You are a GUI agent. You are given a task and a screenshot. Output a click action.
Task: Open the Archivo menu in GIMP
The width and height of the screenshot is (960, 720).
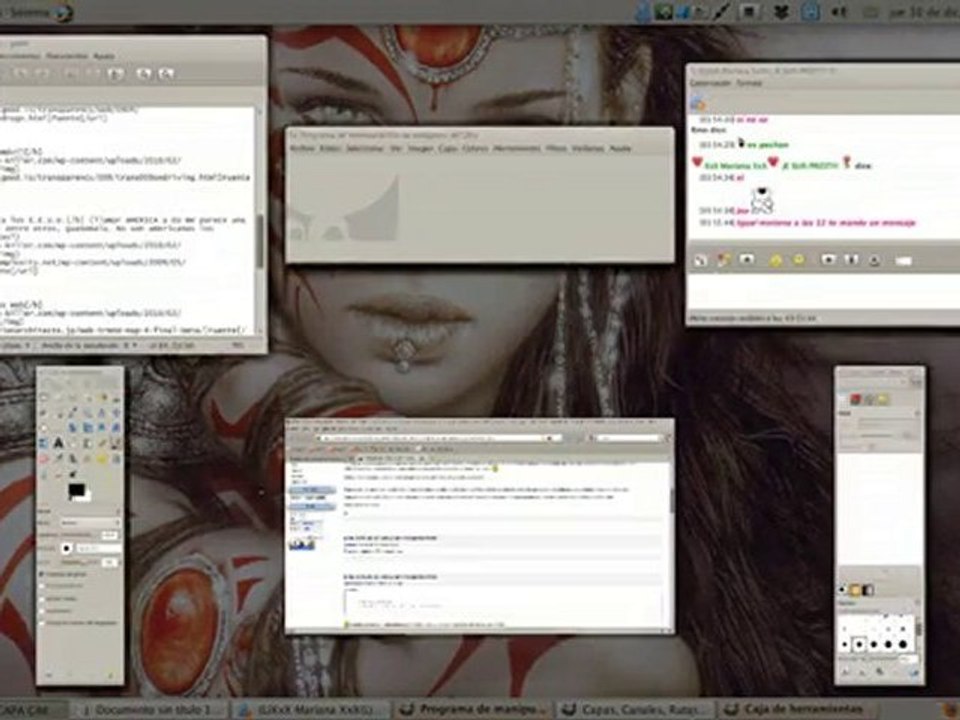(x=302, y=148)
